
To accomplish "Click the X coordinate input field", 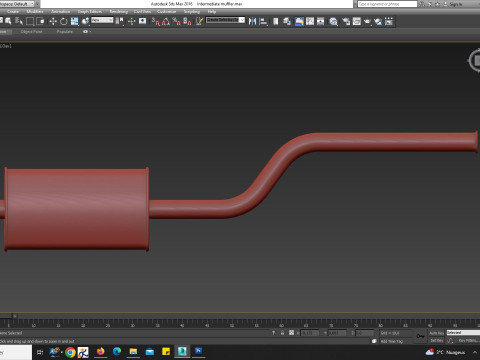I will (310, 333).
